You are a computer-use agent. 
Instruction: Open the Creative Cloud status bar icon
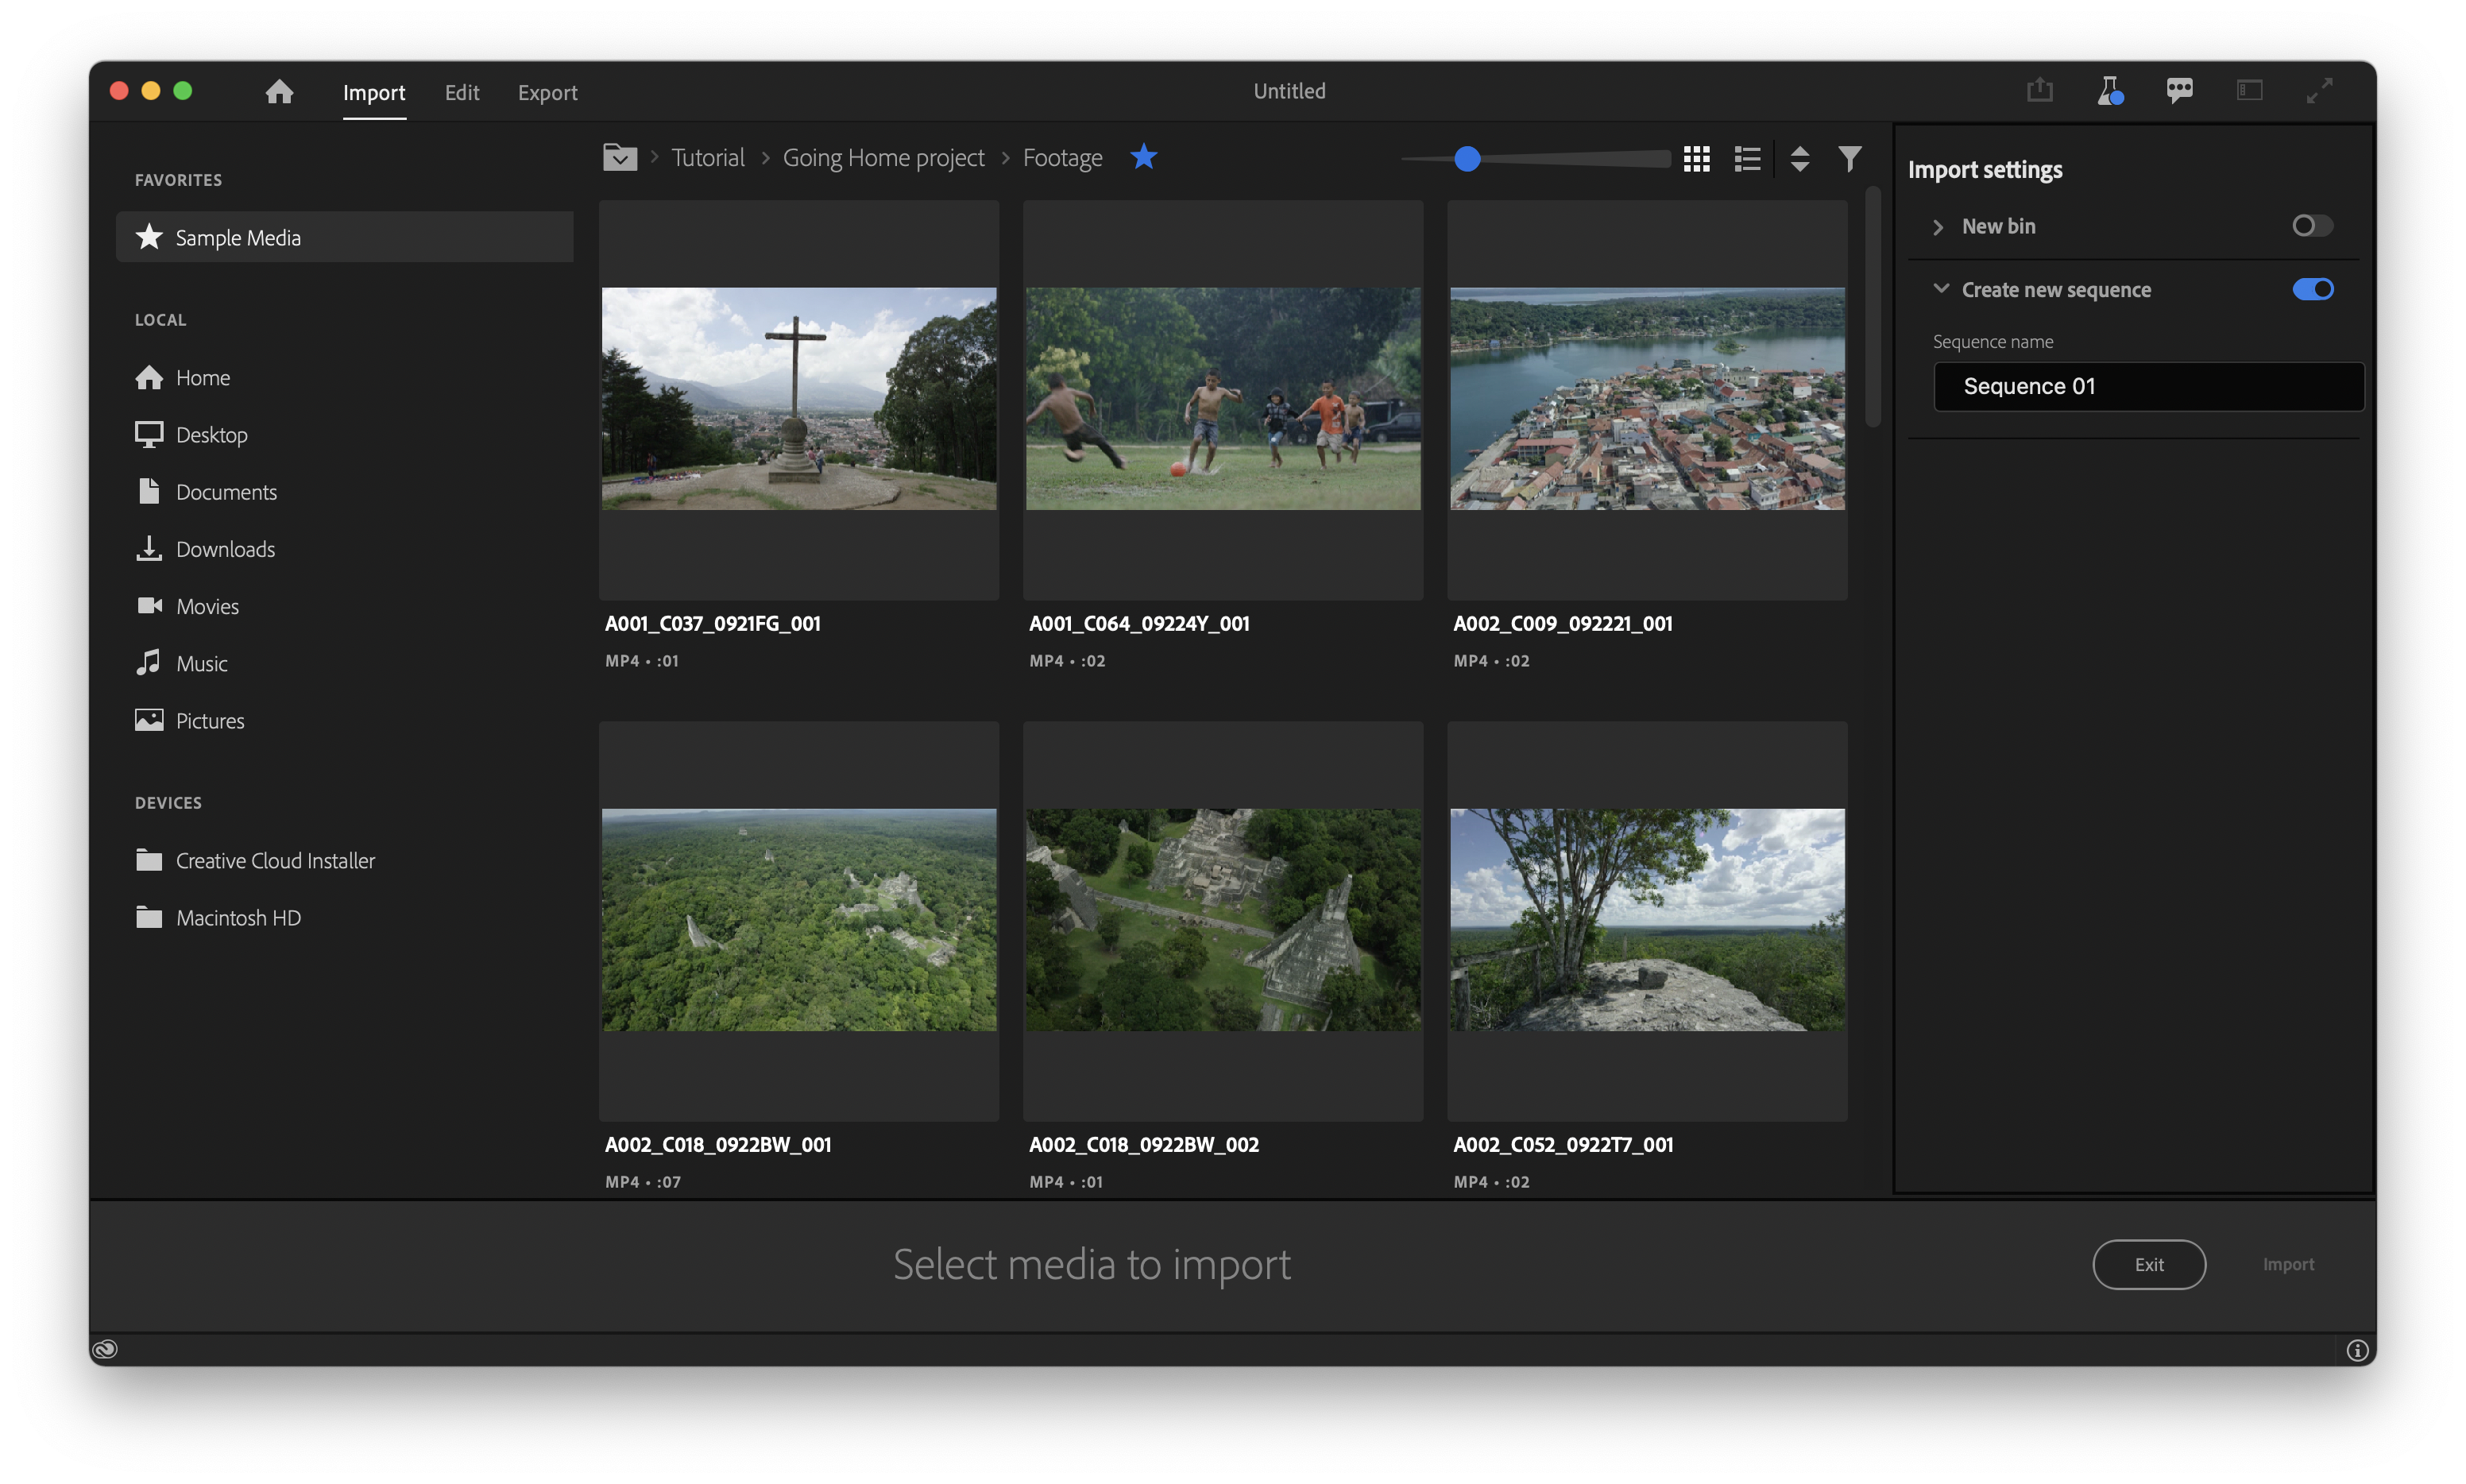(105, 1349)
